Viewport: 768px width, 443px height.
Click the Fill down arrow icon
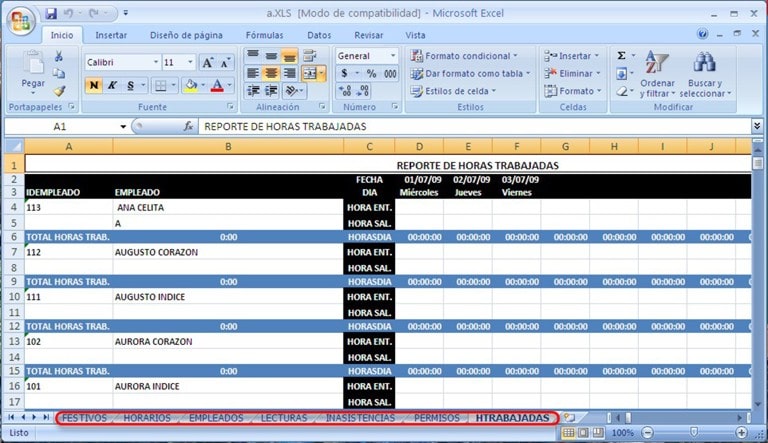[622, 74]
